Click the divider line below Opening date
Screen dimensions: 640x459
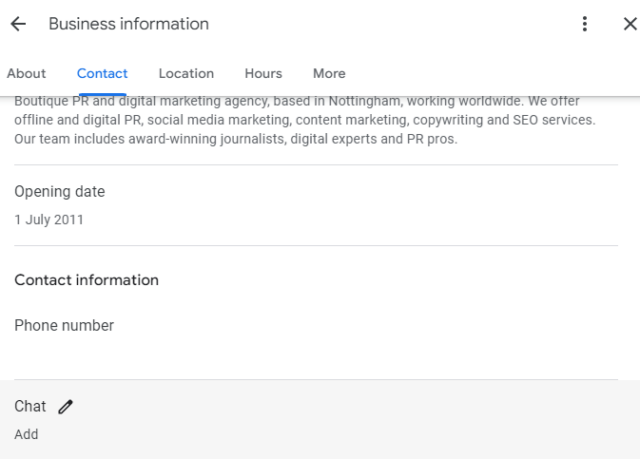pyautogui.click(x=316, y=246)
